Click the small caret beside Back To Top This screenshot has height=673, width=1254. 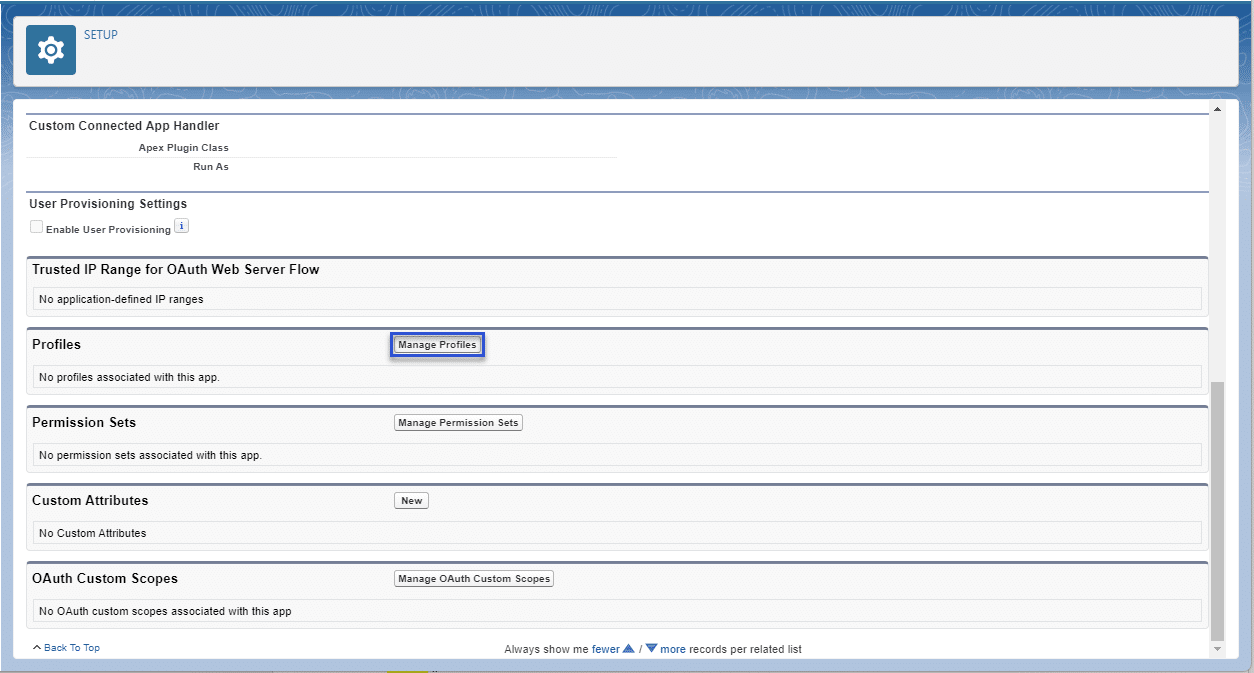tap(36, 647)
